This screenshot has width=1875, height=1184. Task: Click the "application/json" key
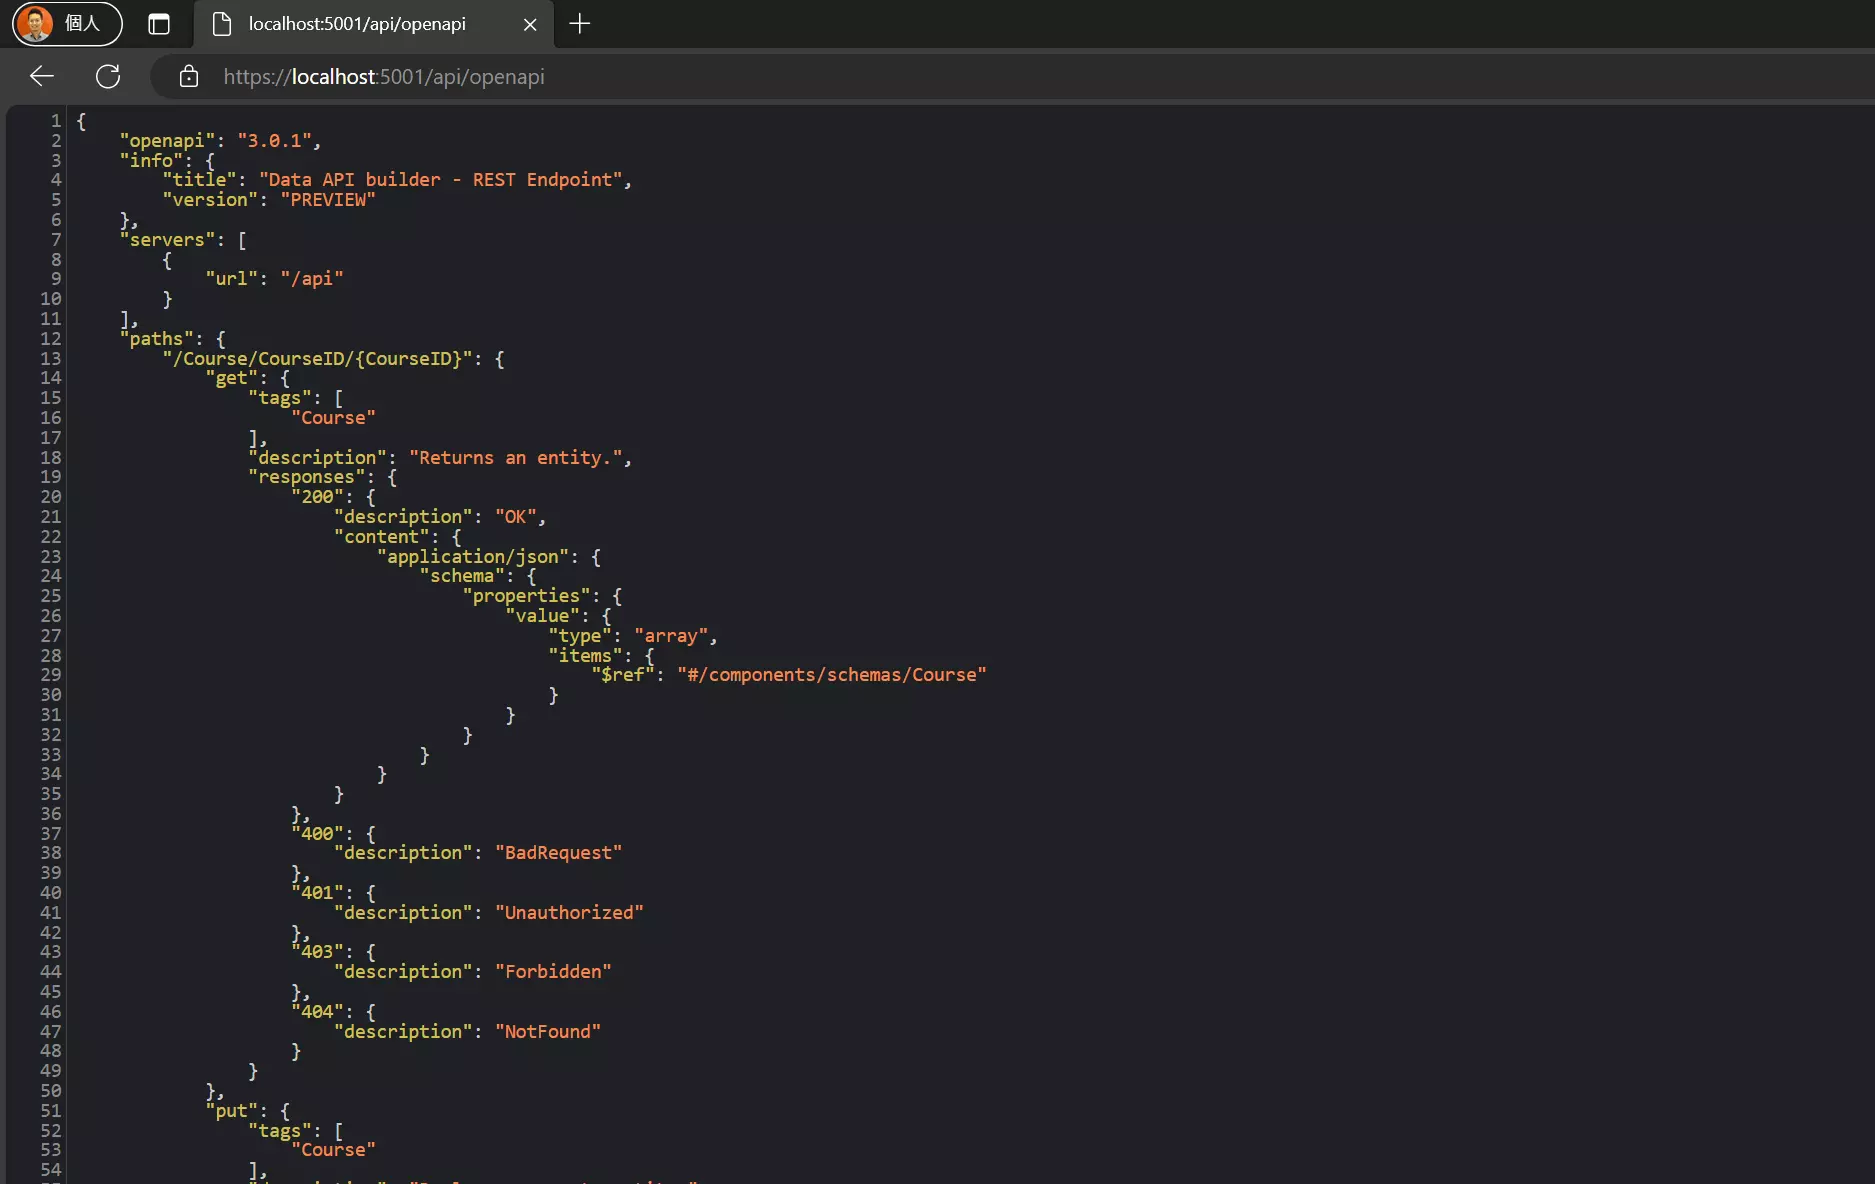tap(472, 557)
